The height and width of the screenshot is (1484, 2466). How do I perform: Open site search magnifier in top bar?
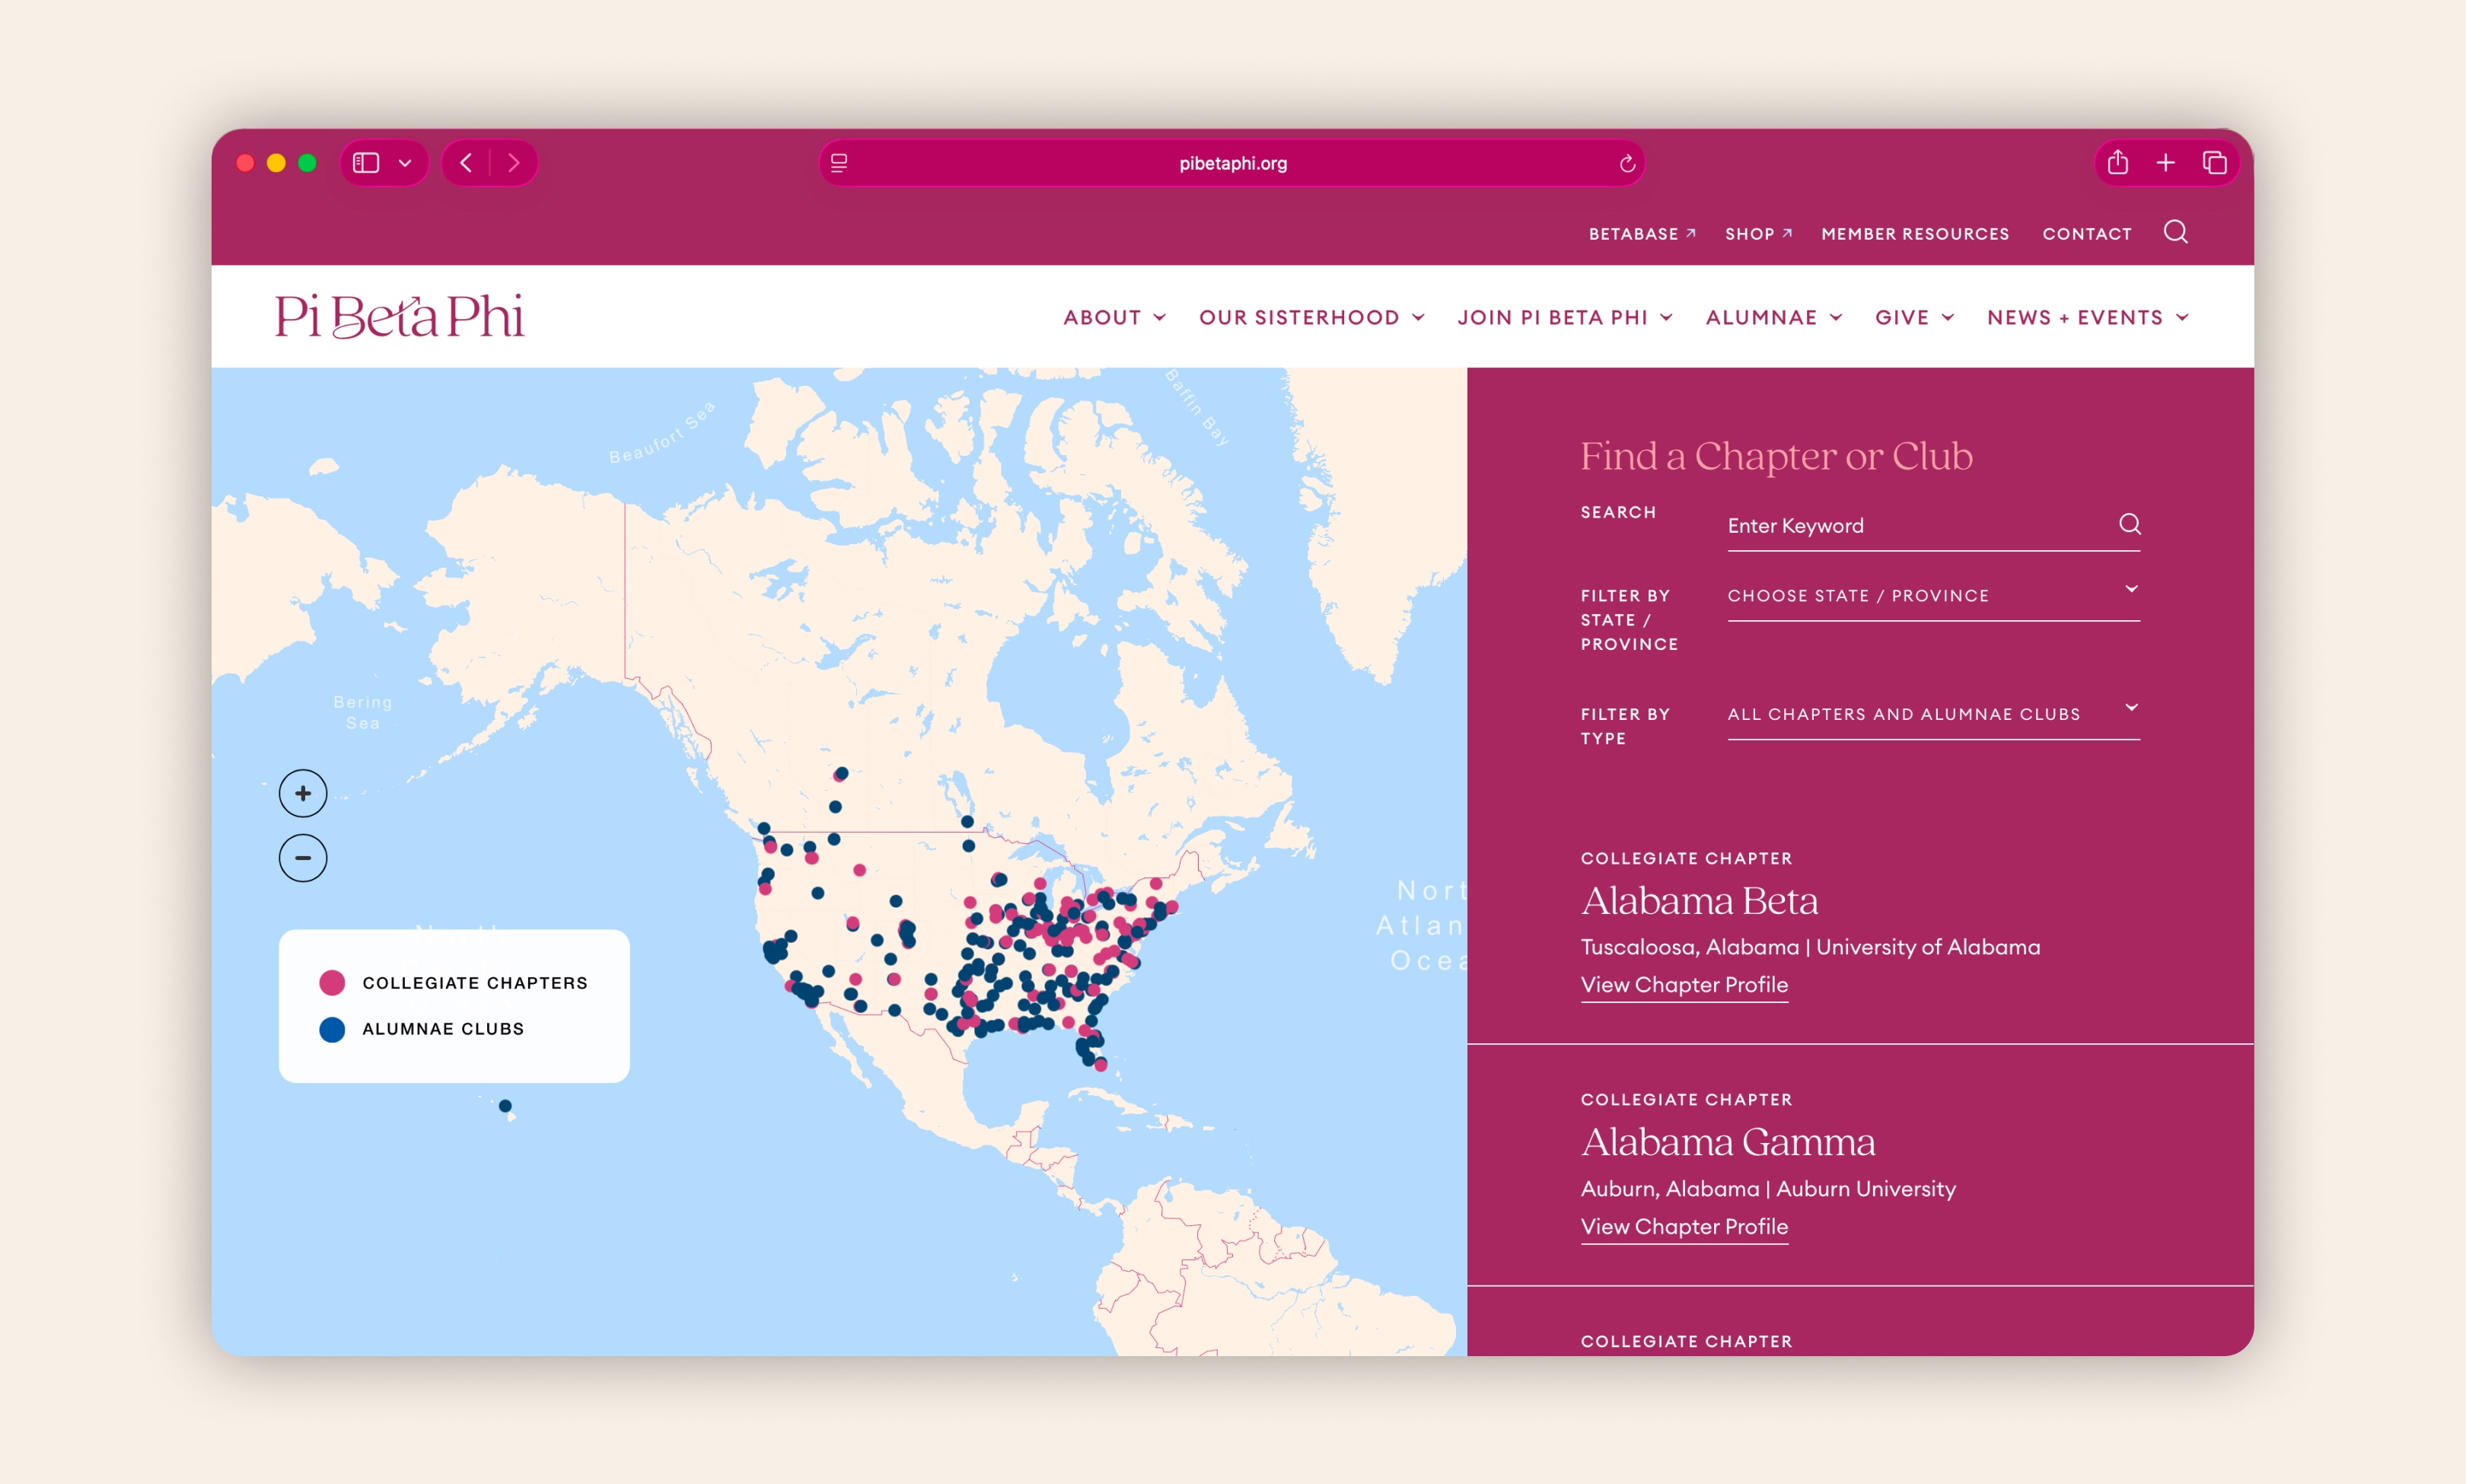pos(2175,232)
